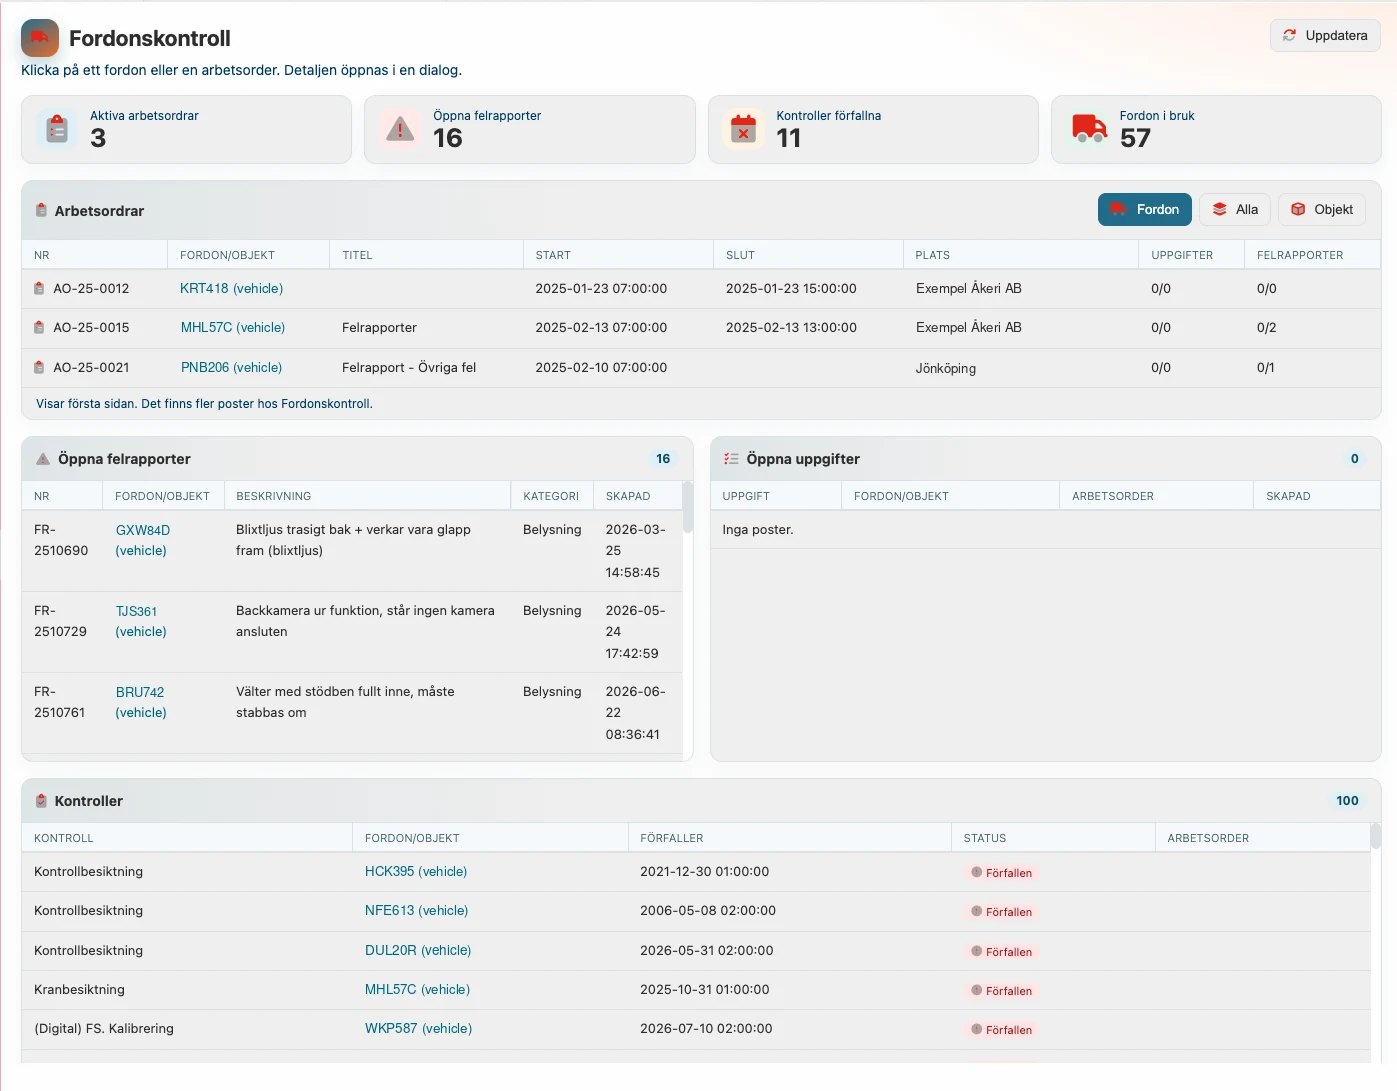Select the Fordon filter tab
The width and height of the screenshot is (1397, 1091).
pyautogui.click(x=1144, y=210)
